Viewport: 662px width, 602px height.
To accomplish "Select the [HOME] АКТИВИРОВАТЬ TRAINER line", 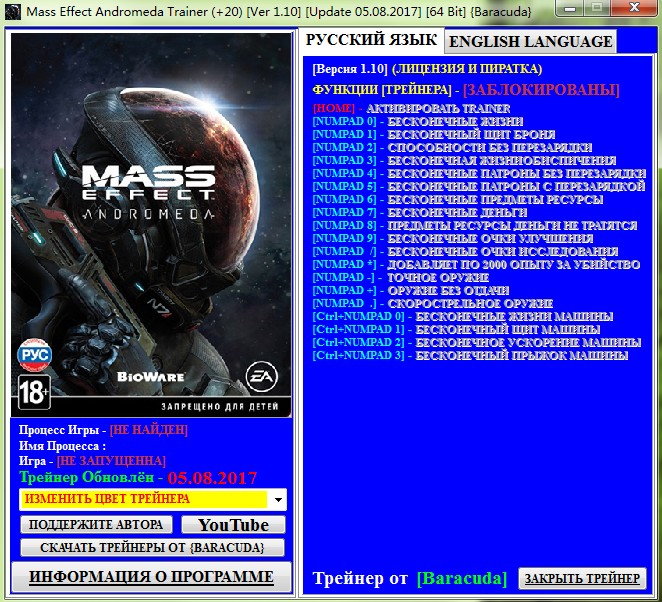I will tap(411, 108).
